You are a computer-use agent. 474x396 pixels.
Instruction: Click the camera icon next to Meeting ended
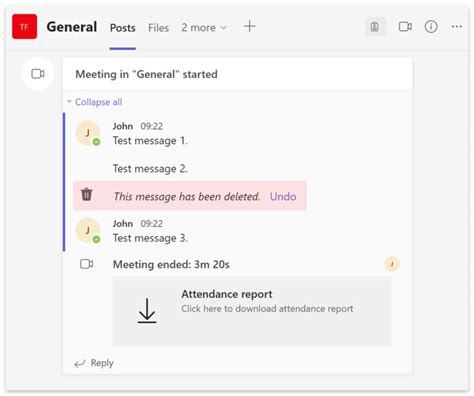coord(87,264)
